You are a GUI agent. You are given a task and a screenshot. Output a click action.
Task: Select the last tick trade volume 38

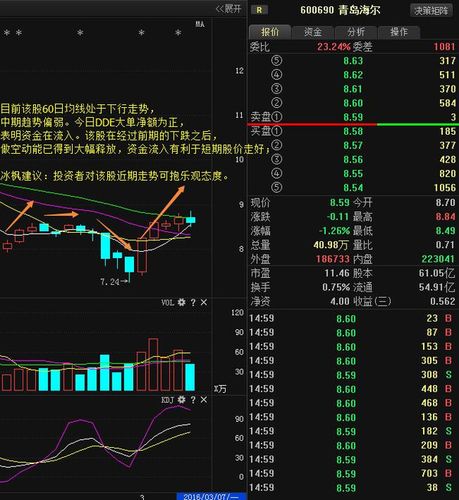pyautogui.click(x=432, y=488)
